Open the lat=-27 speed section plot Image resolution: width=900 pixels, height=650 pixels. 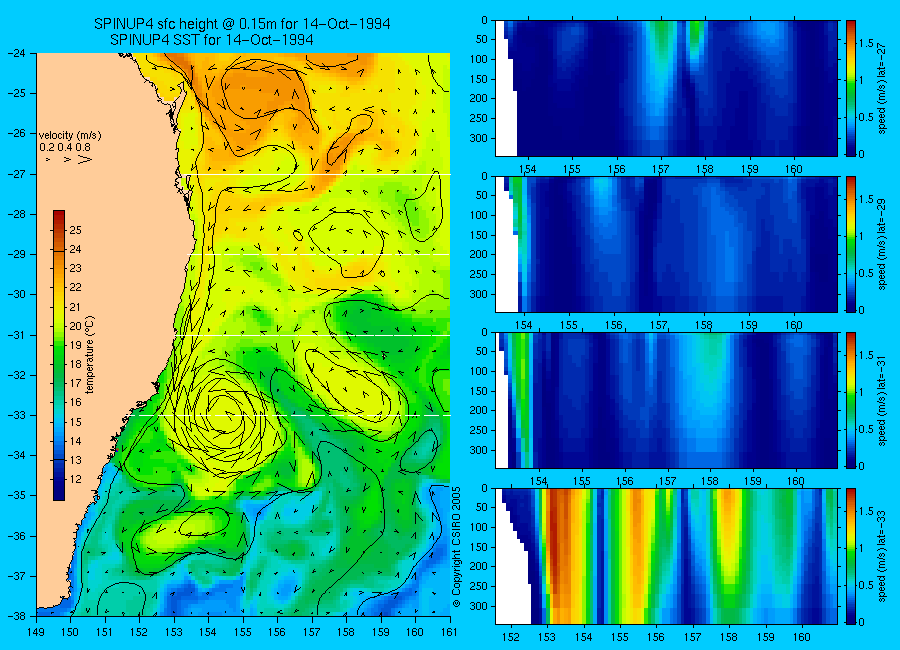tap(666, 88)
